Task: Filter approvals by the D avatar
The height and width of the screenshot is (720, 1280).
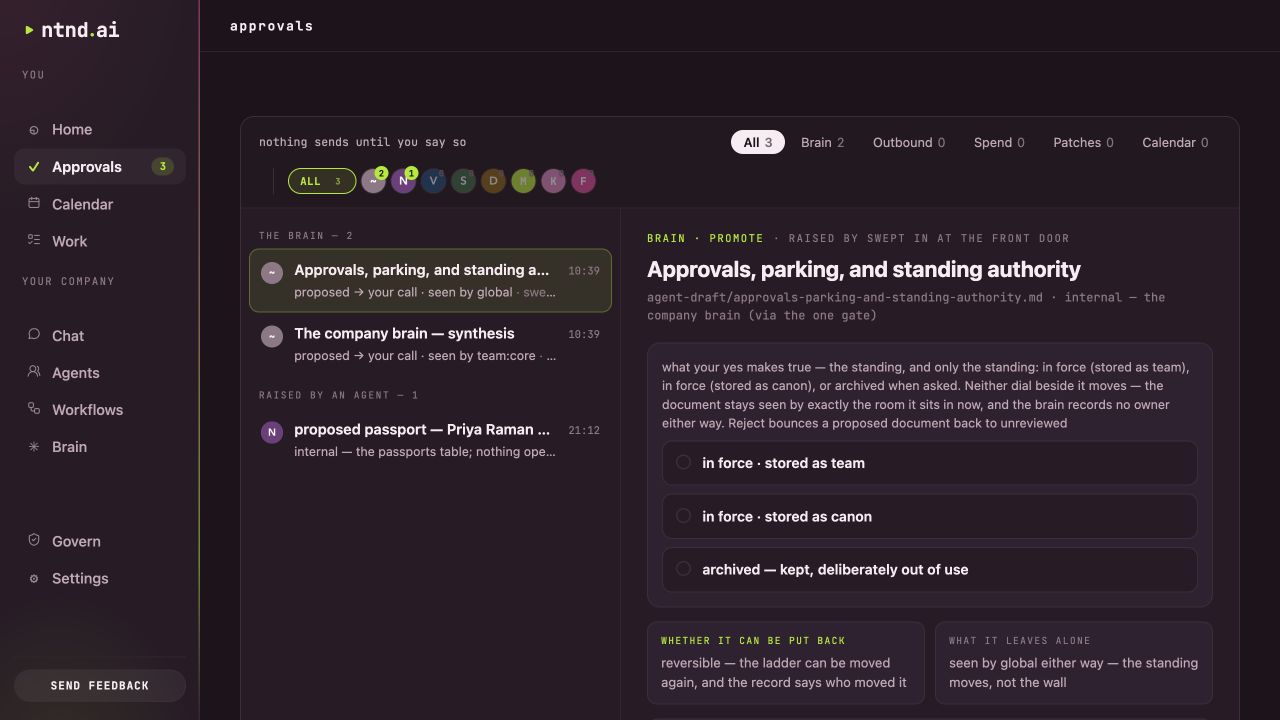Action: (493, 181)
